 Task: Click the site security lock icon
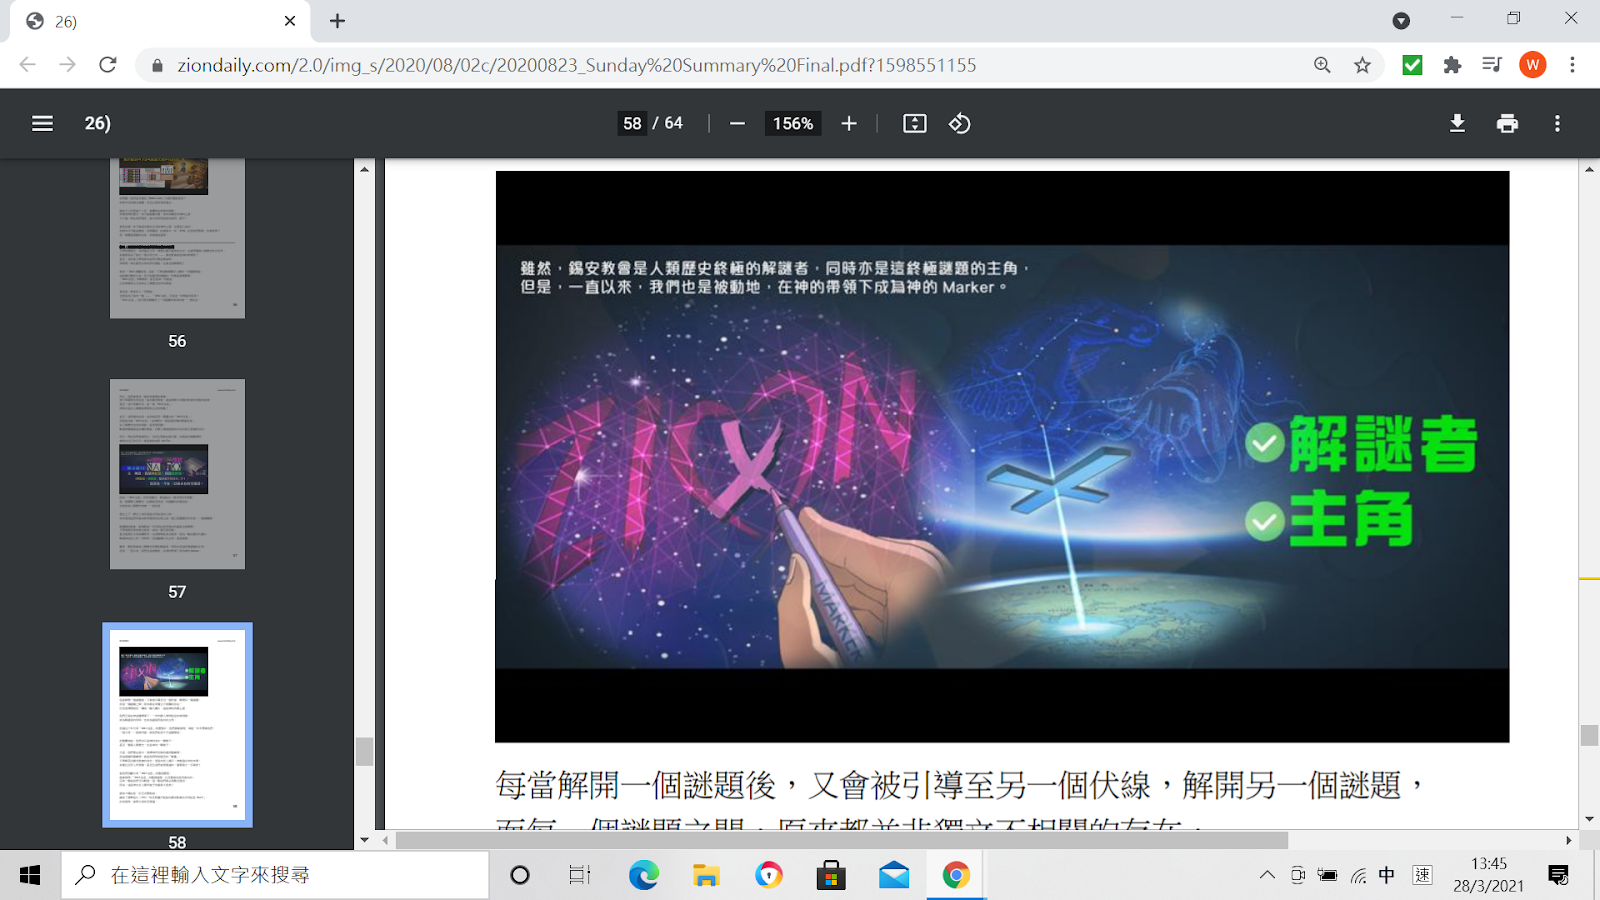(x=157, y=65)
